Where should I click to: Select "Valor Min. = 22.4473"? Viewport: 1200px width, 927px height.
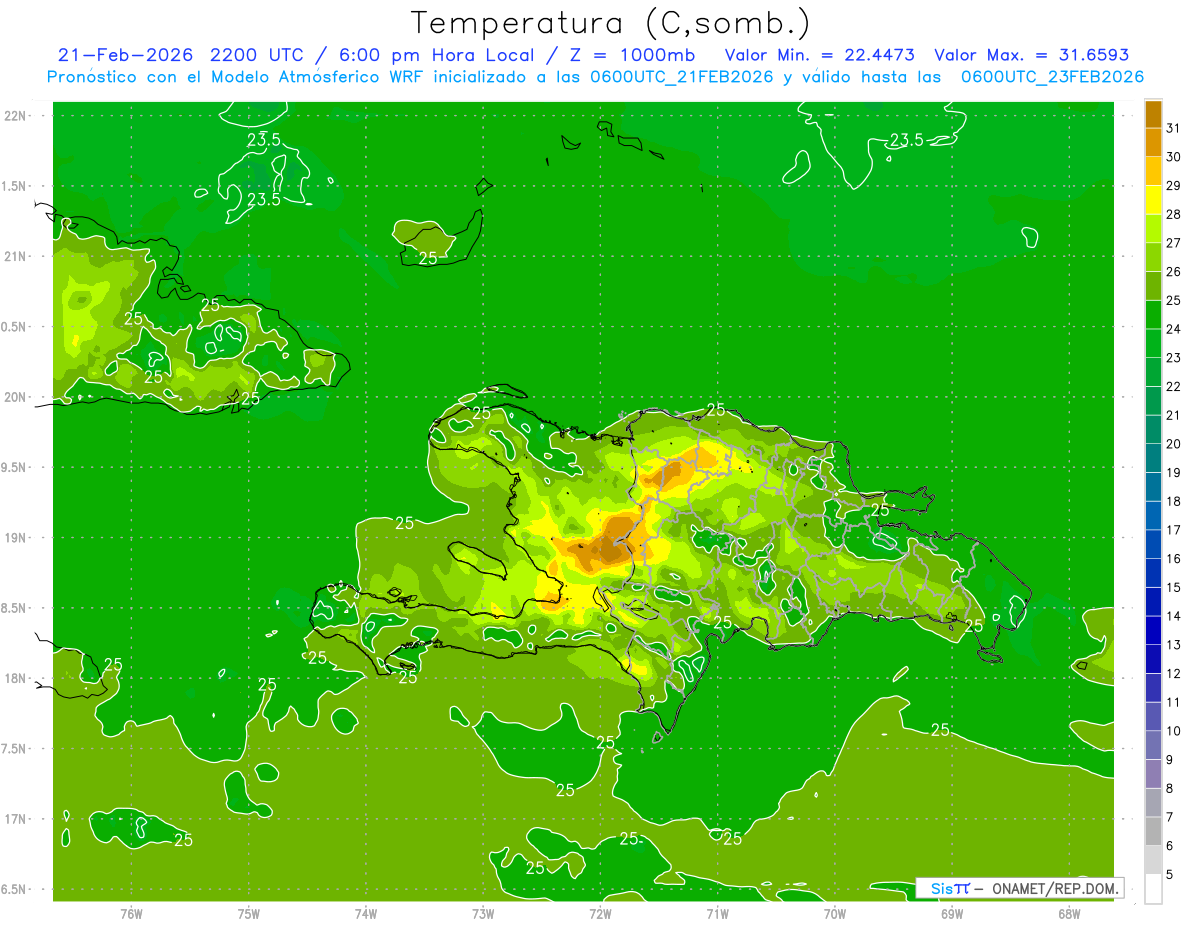(818, 55)
